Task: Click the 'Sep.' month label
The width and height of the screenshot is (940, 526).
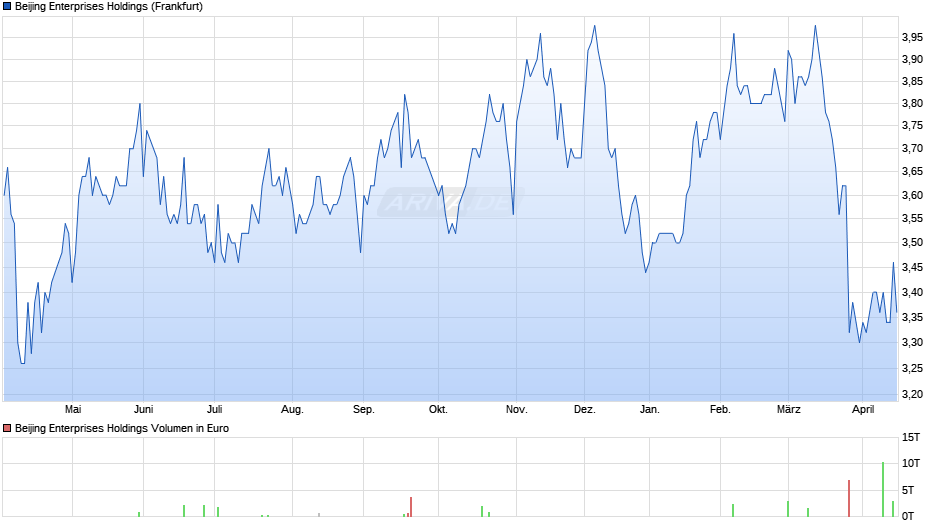Action: (363, 409)
